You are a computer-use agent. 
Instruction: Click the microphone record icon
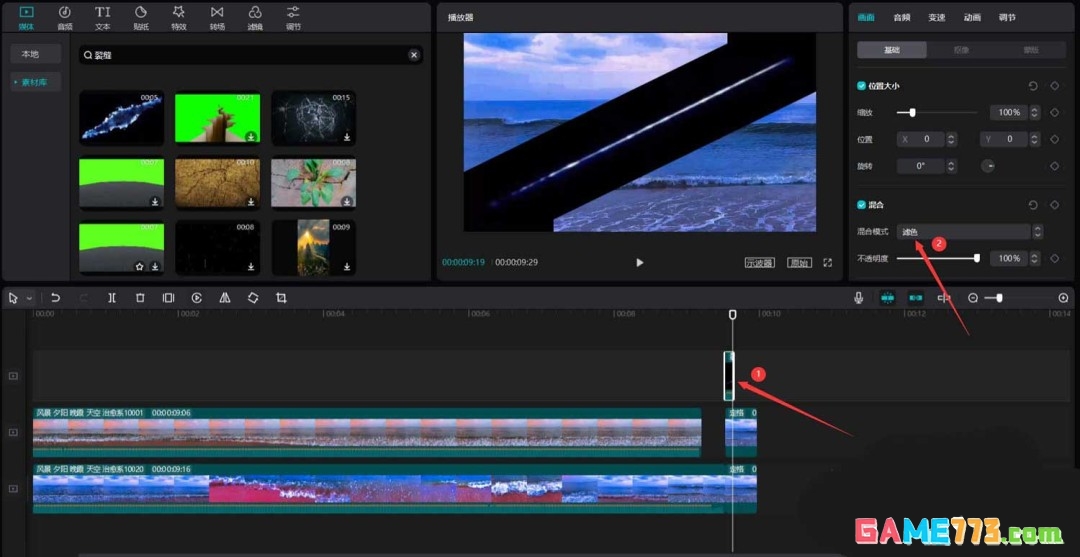(x=858, y=298)
